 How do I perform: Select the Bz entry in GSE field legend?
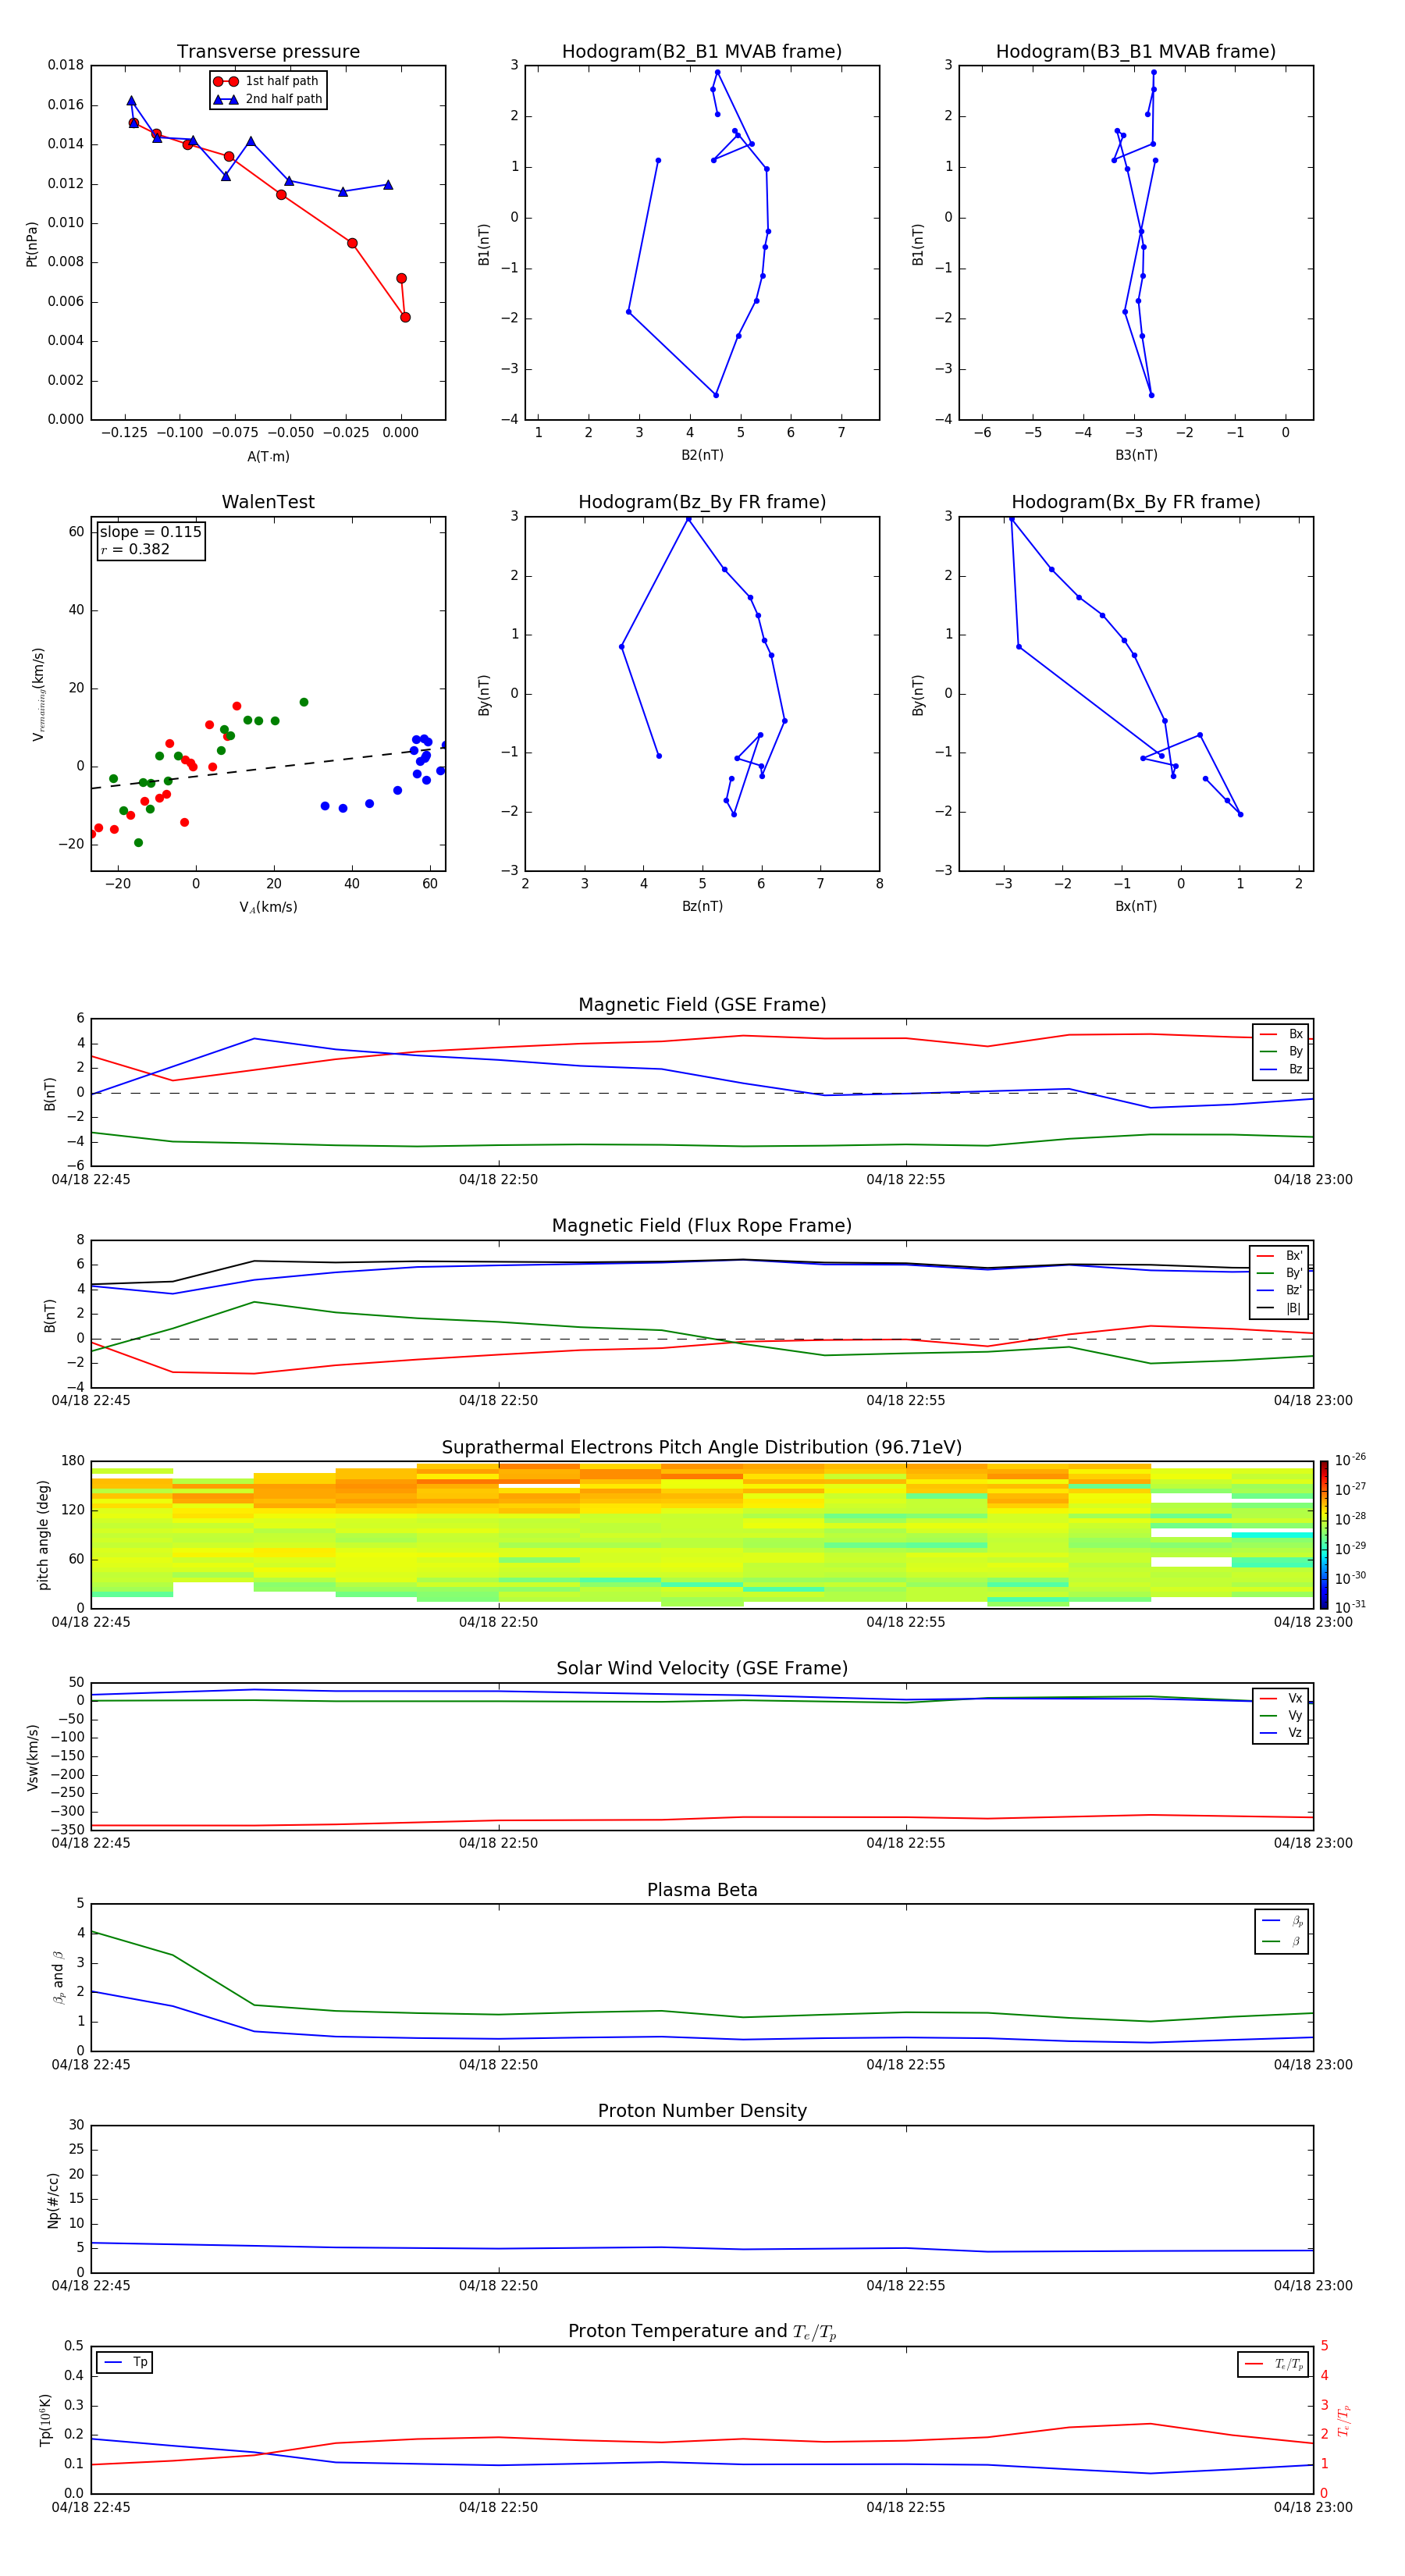pyautogui.click(x=1281, y=1069)
